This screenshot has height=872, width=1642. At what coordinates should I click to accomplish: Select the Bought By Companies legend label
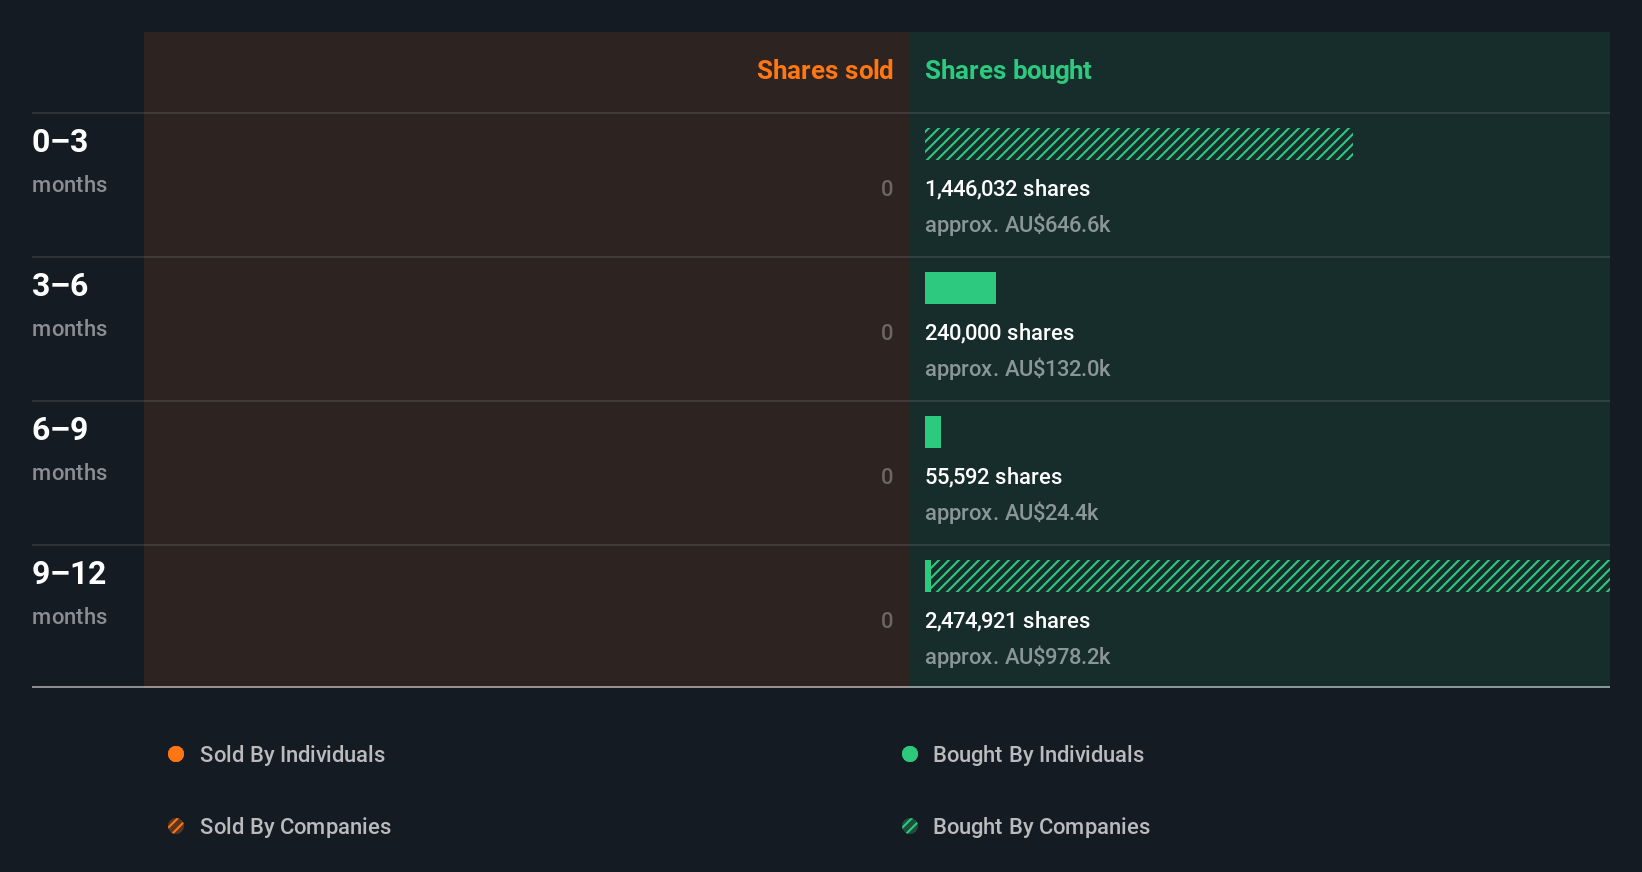(1041, 827)
